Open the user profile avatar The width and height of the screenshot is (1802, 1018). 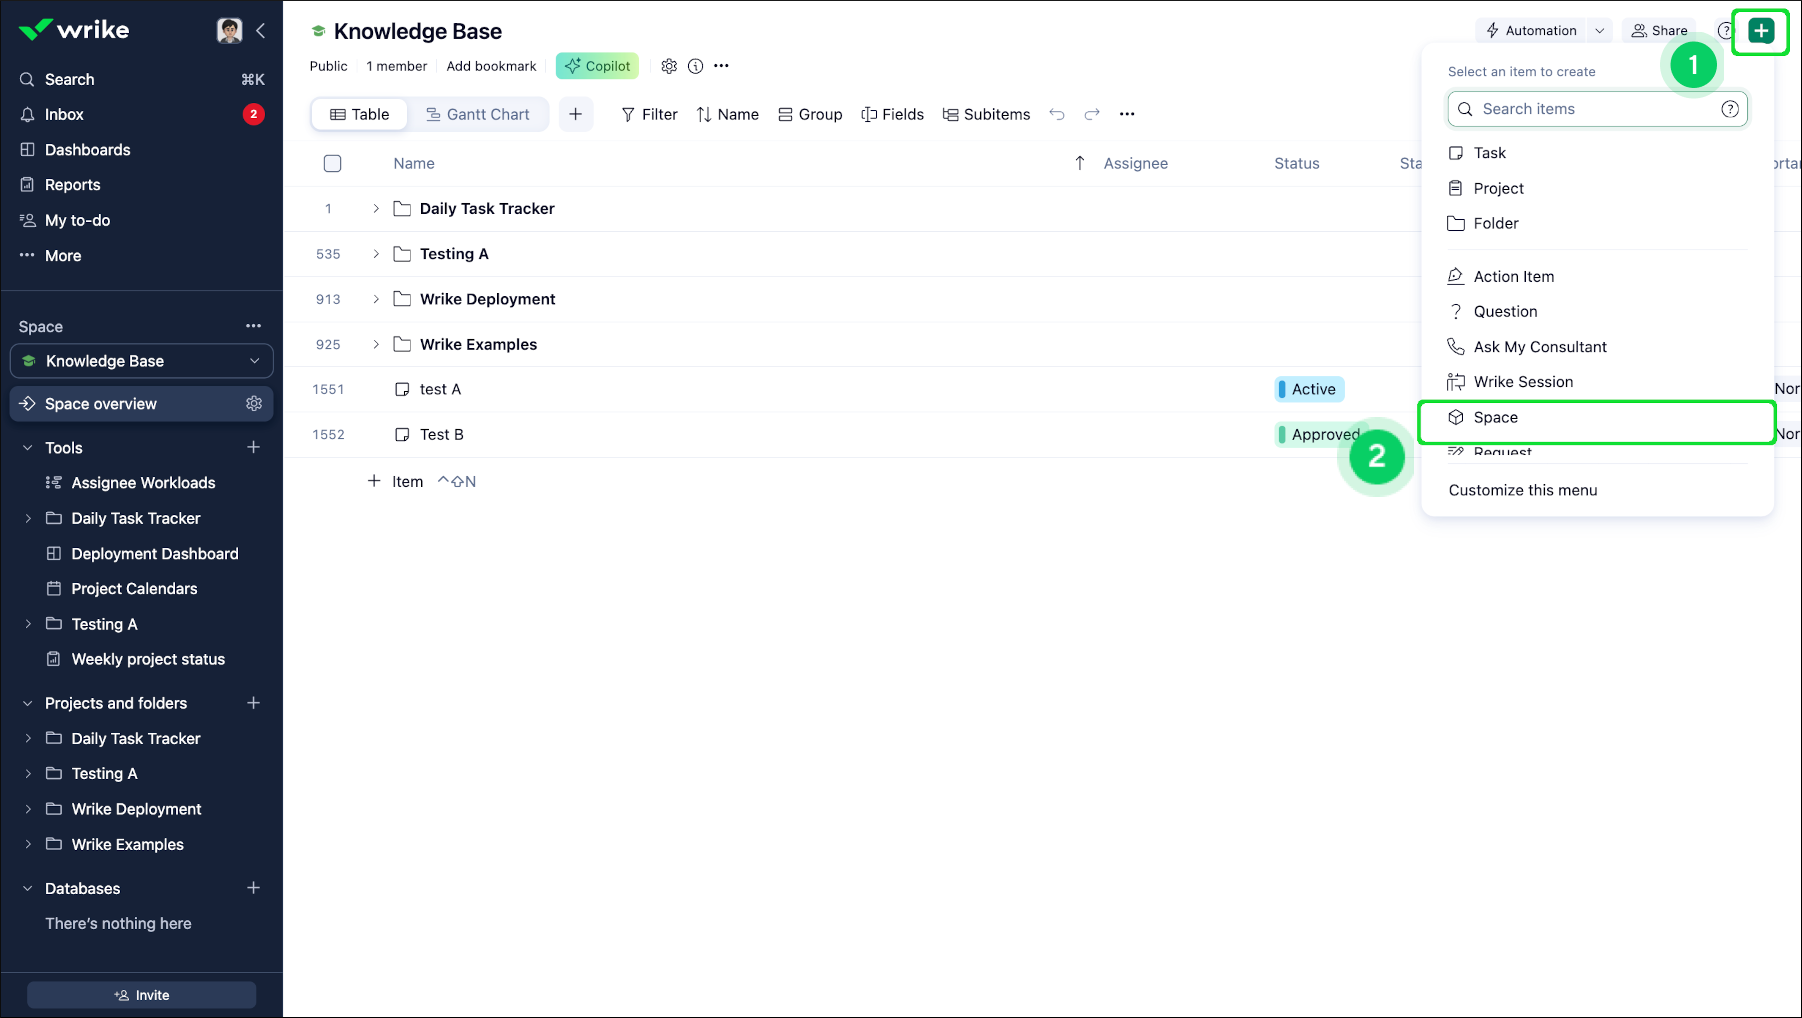click(229, 30)
